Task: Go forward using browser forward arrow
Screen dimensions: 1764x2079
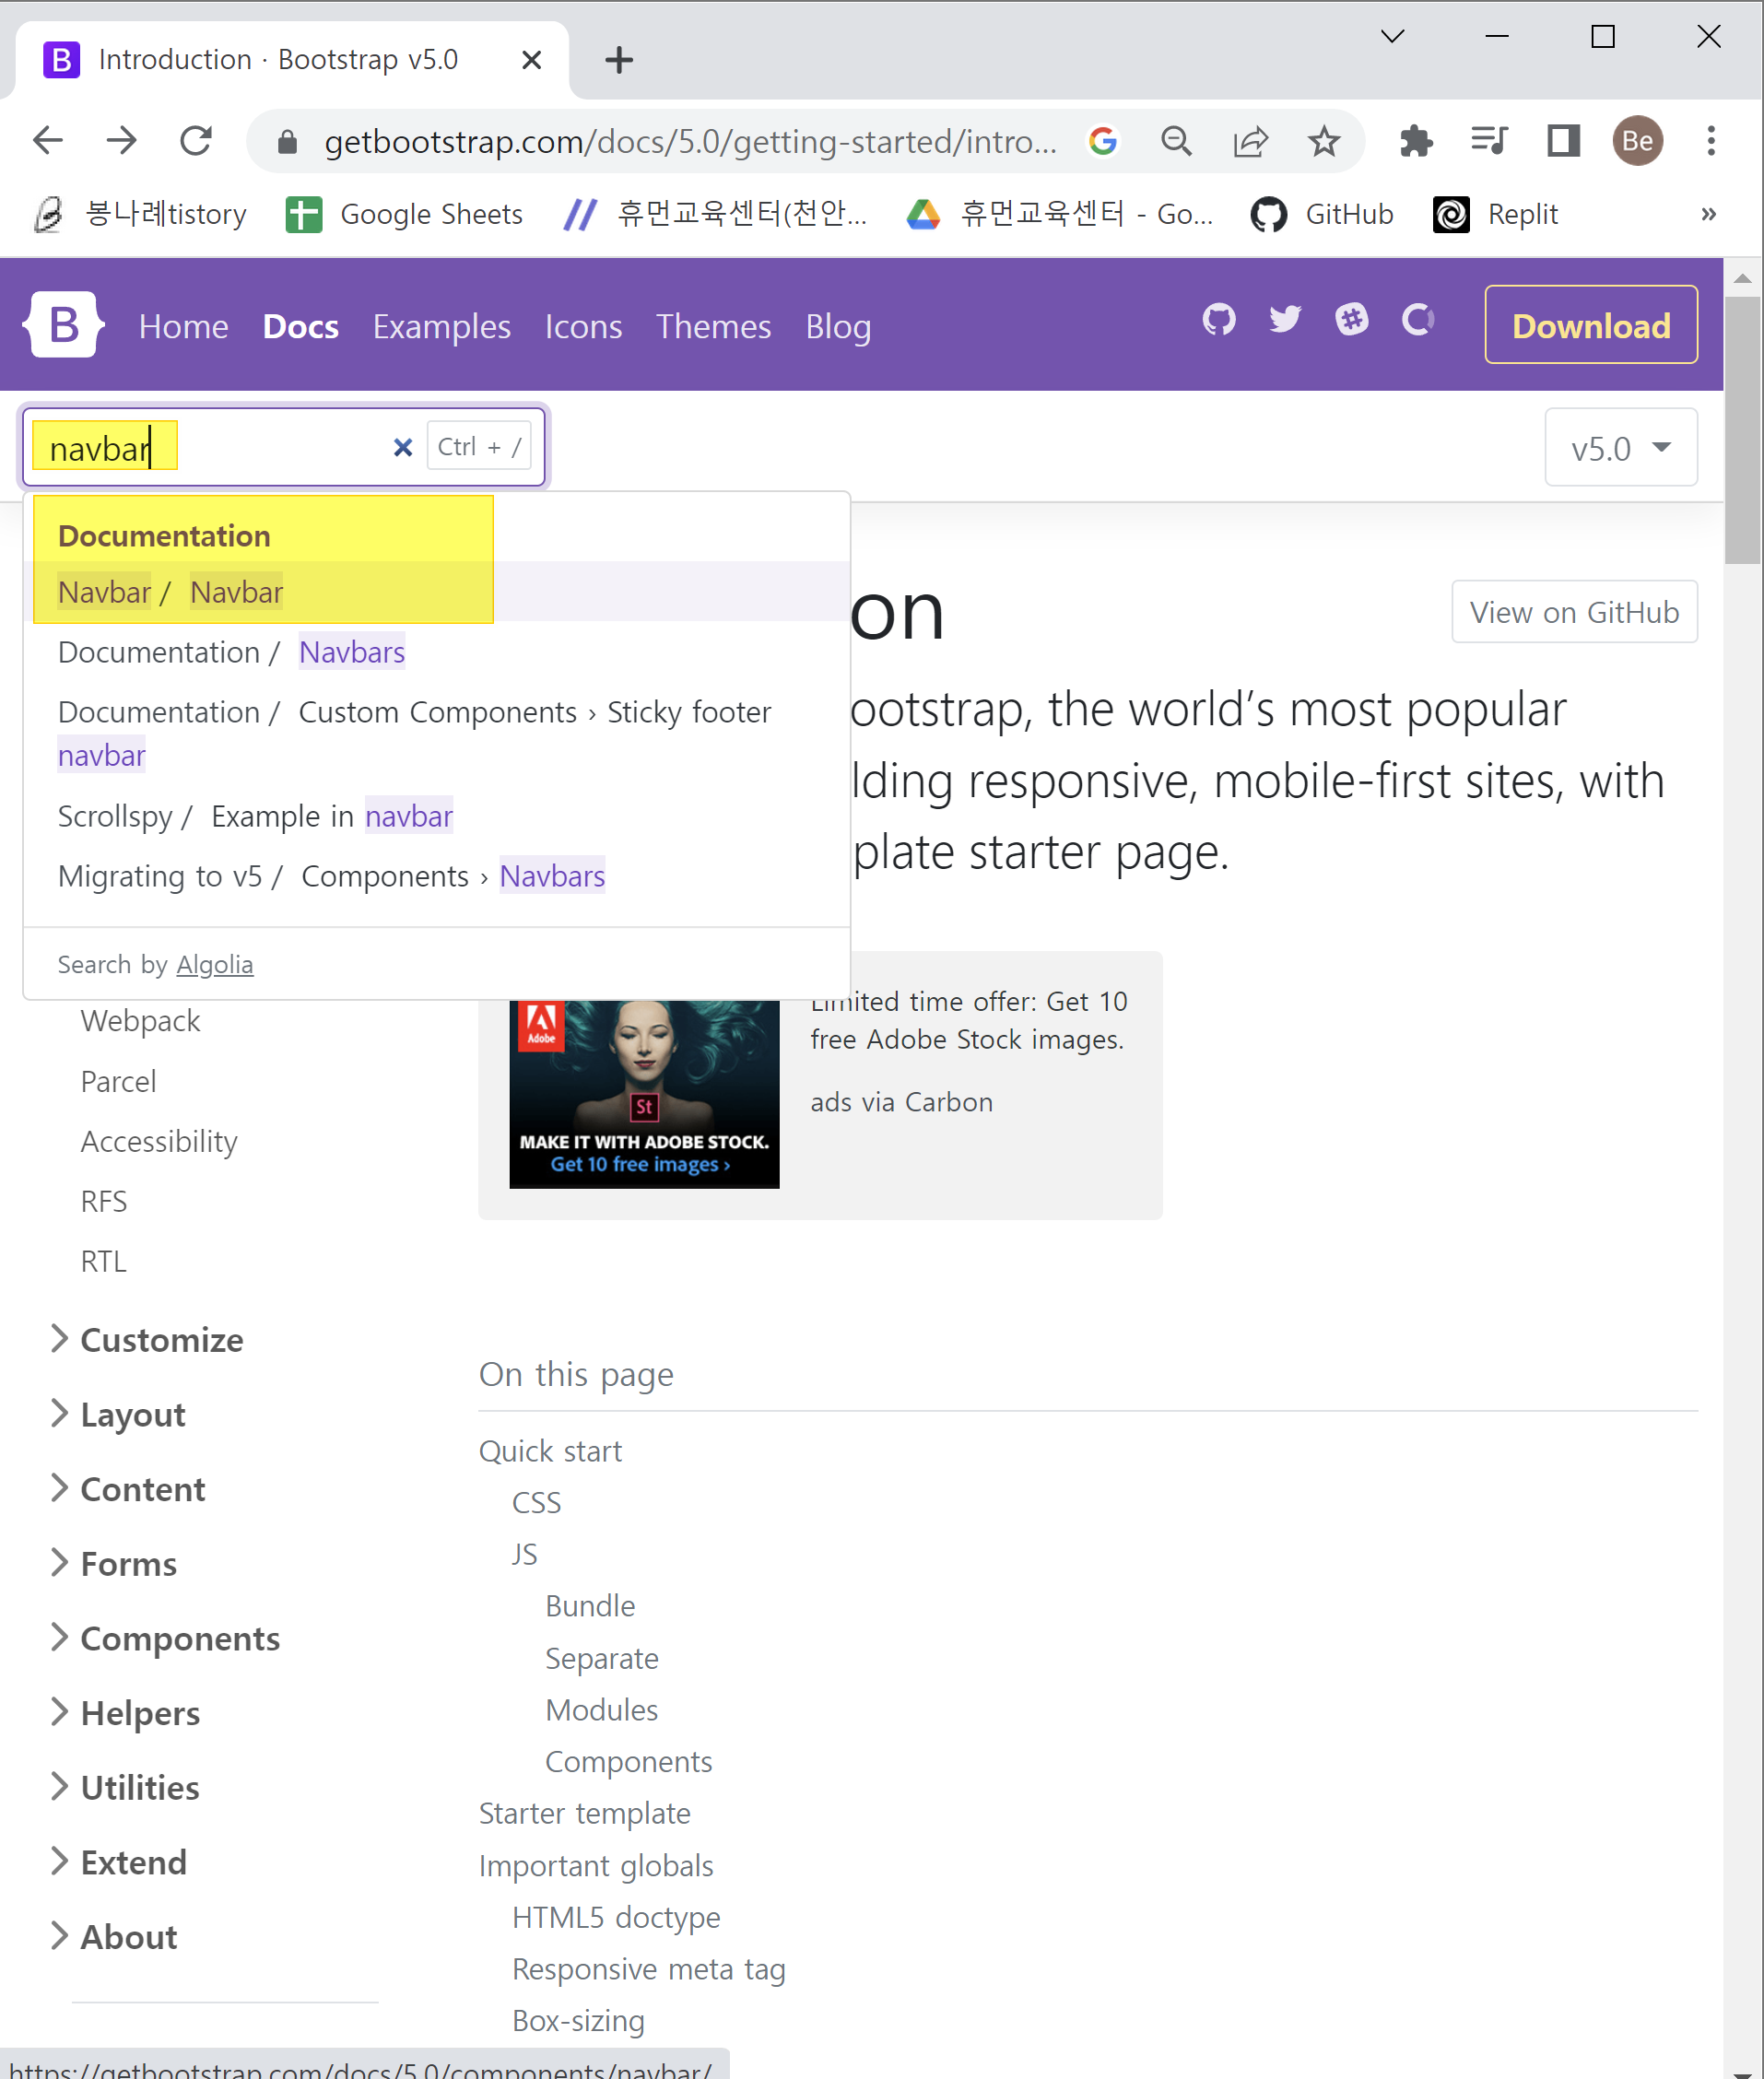Action: point(122,141)
